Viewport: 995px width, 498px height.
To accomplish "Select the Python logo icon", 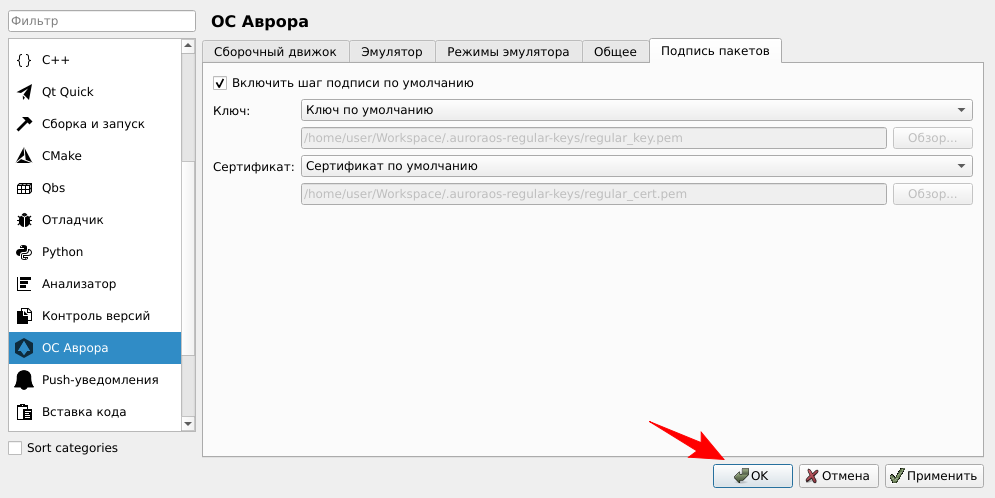I will coord(24,252).
